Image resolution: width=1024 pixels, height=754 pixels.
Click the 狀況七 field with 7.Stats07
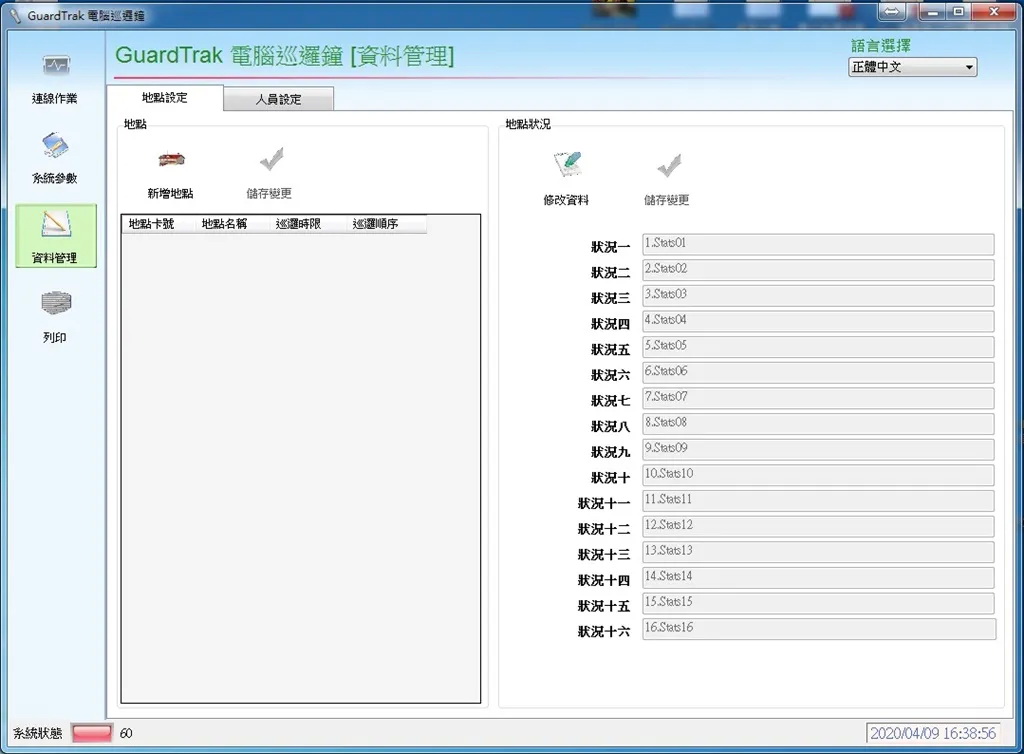[x=818, y=398]
